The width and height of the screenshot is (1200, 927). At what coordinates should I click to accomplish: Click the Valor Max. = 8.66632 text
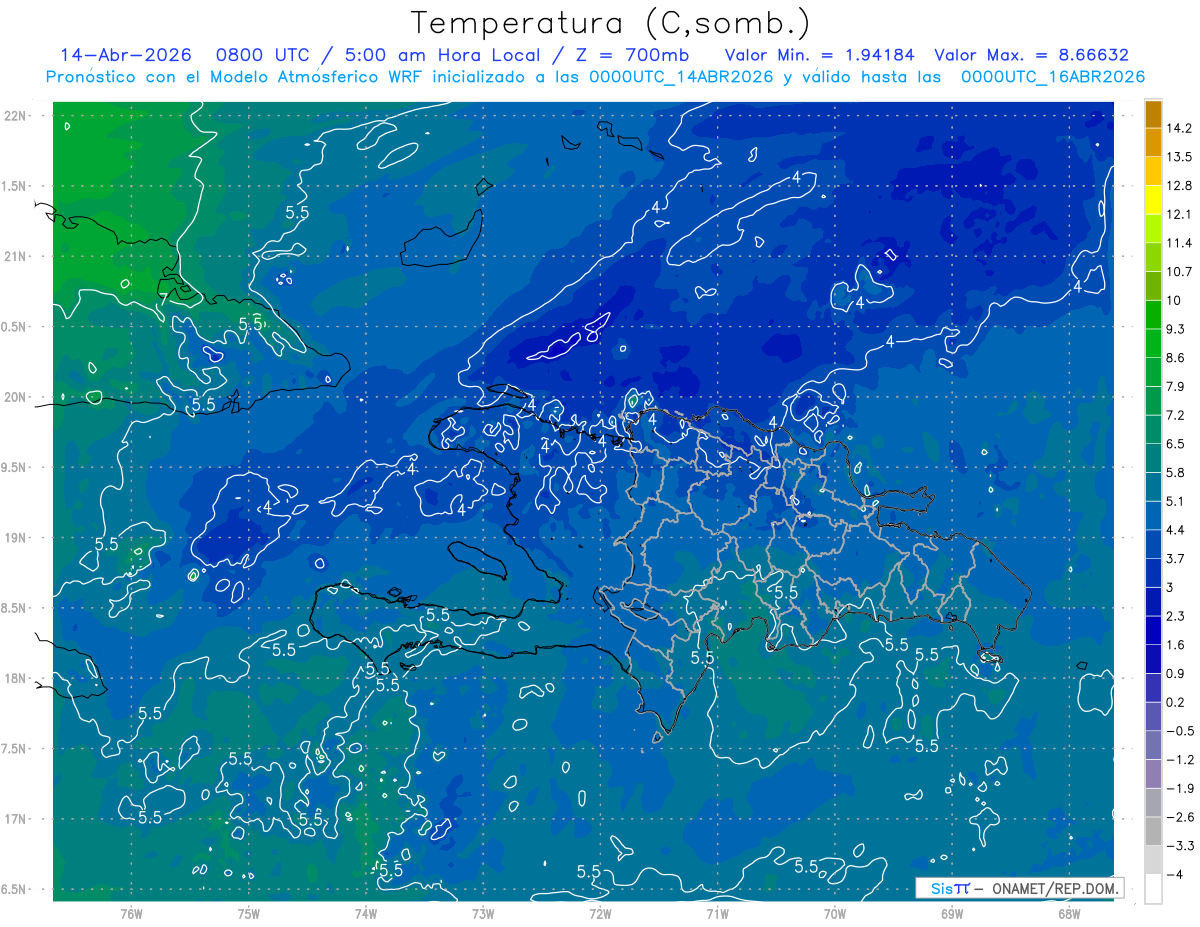click(x=1031, y=55)
